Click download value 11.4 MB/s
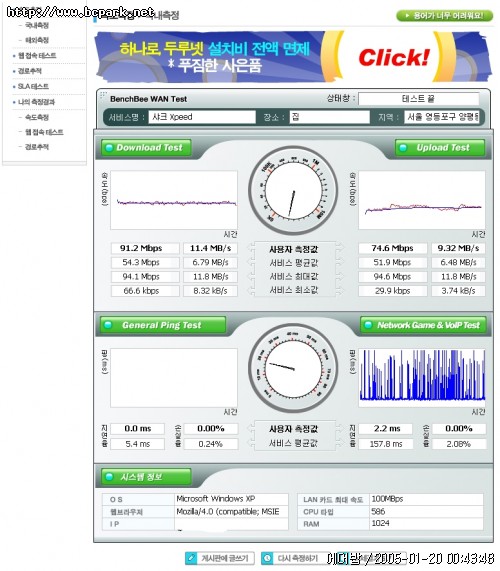Viewport: 500px width, 571px height. click(210, 248)
